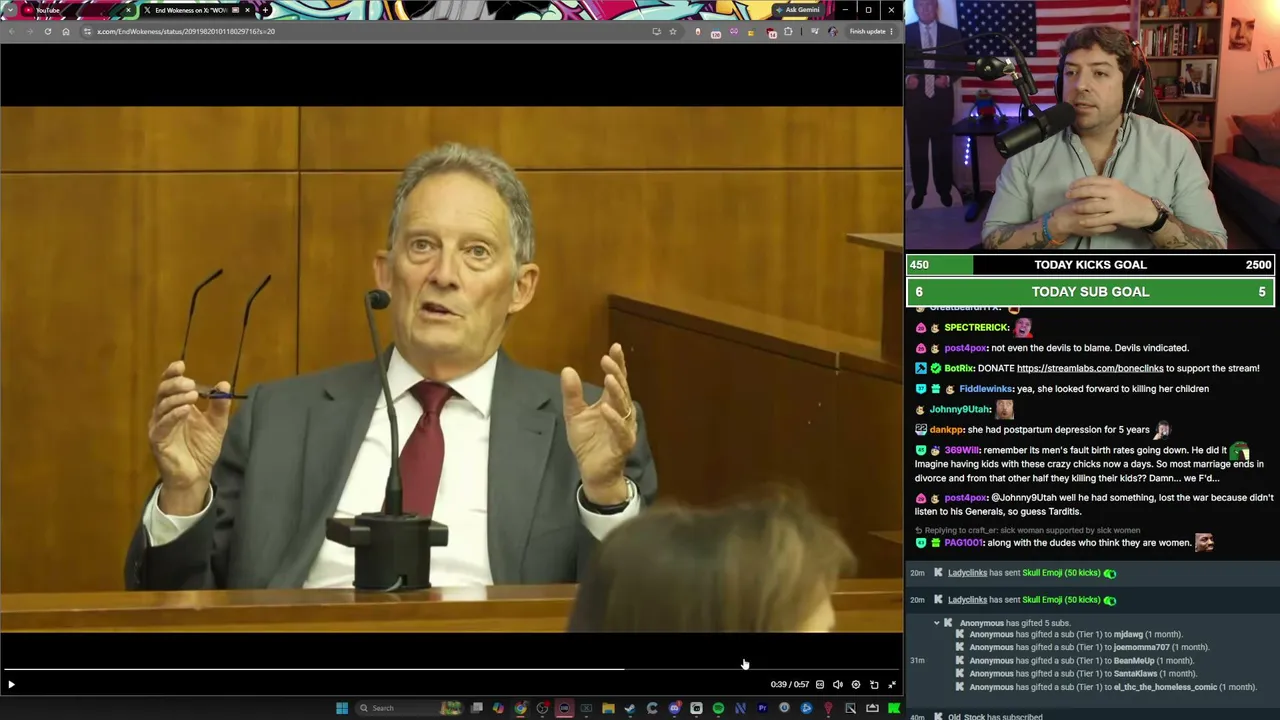Play the paused X video
The image size is (1280, 720).
(11, 685)
